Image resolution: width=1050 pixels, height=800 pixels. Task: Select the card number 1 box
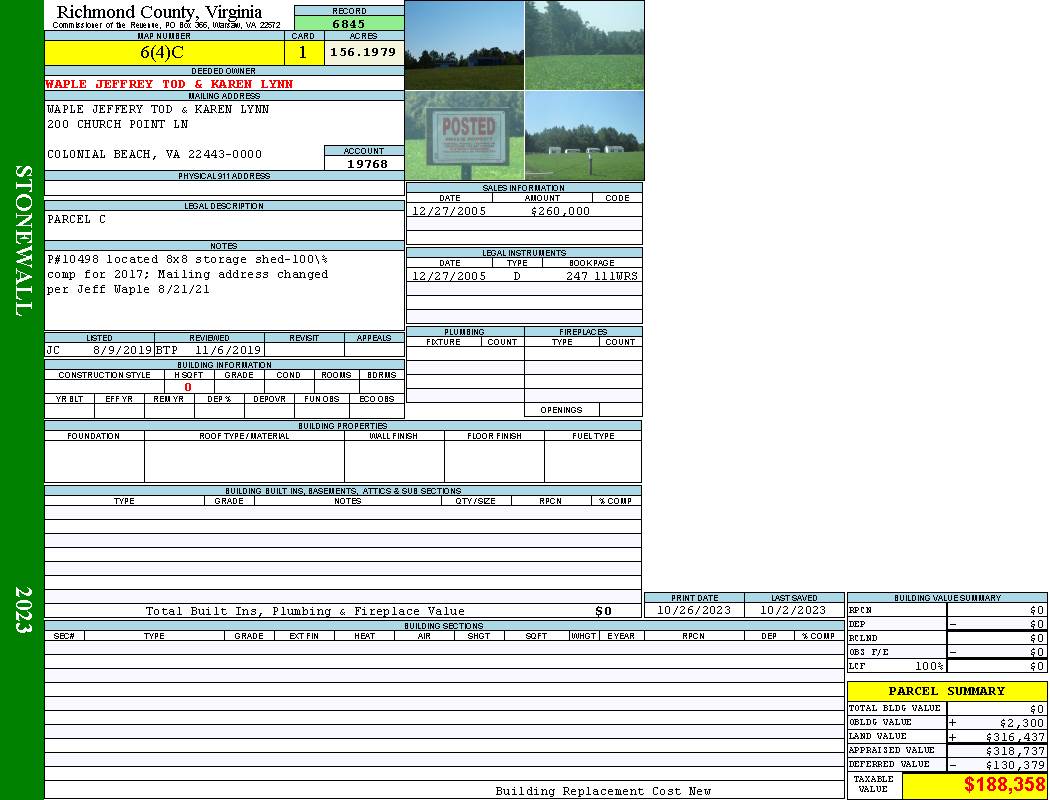[x=304, y=52]
